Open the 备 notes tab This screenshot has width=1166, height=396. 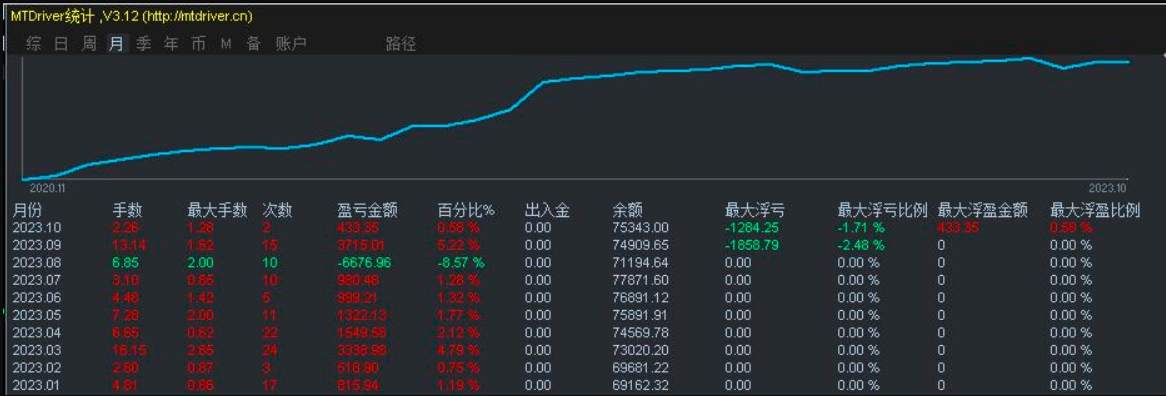254,44
